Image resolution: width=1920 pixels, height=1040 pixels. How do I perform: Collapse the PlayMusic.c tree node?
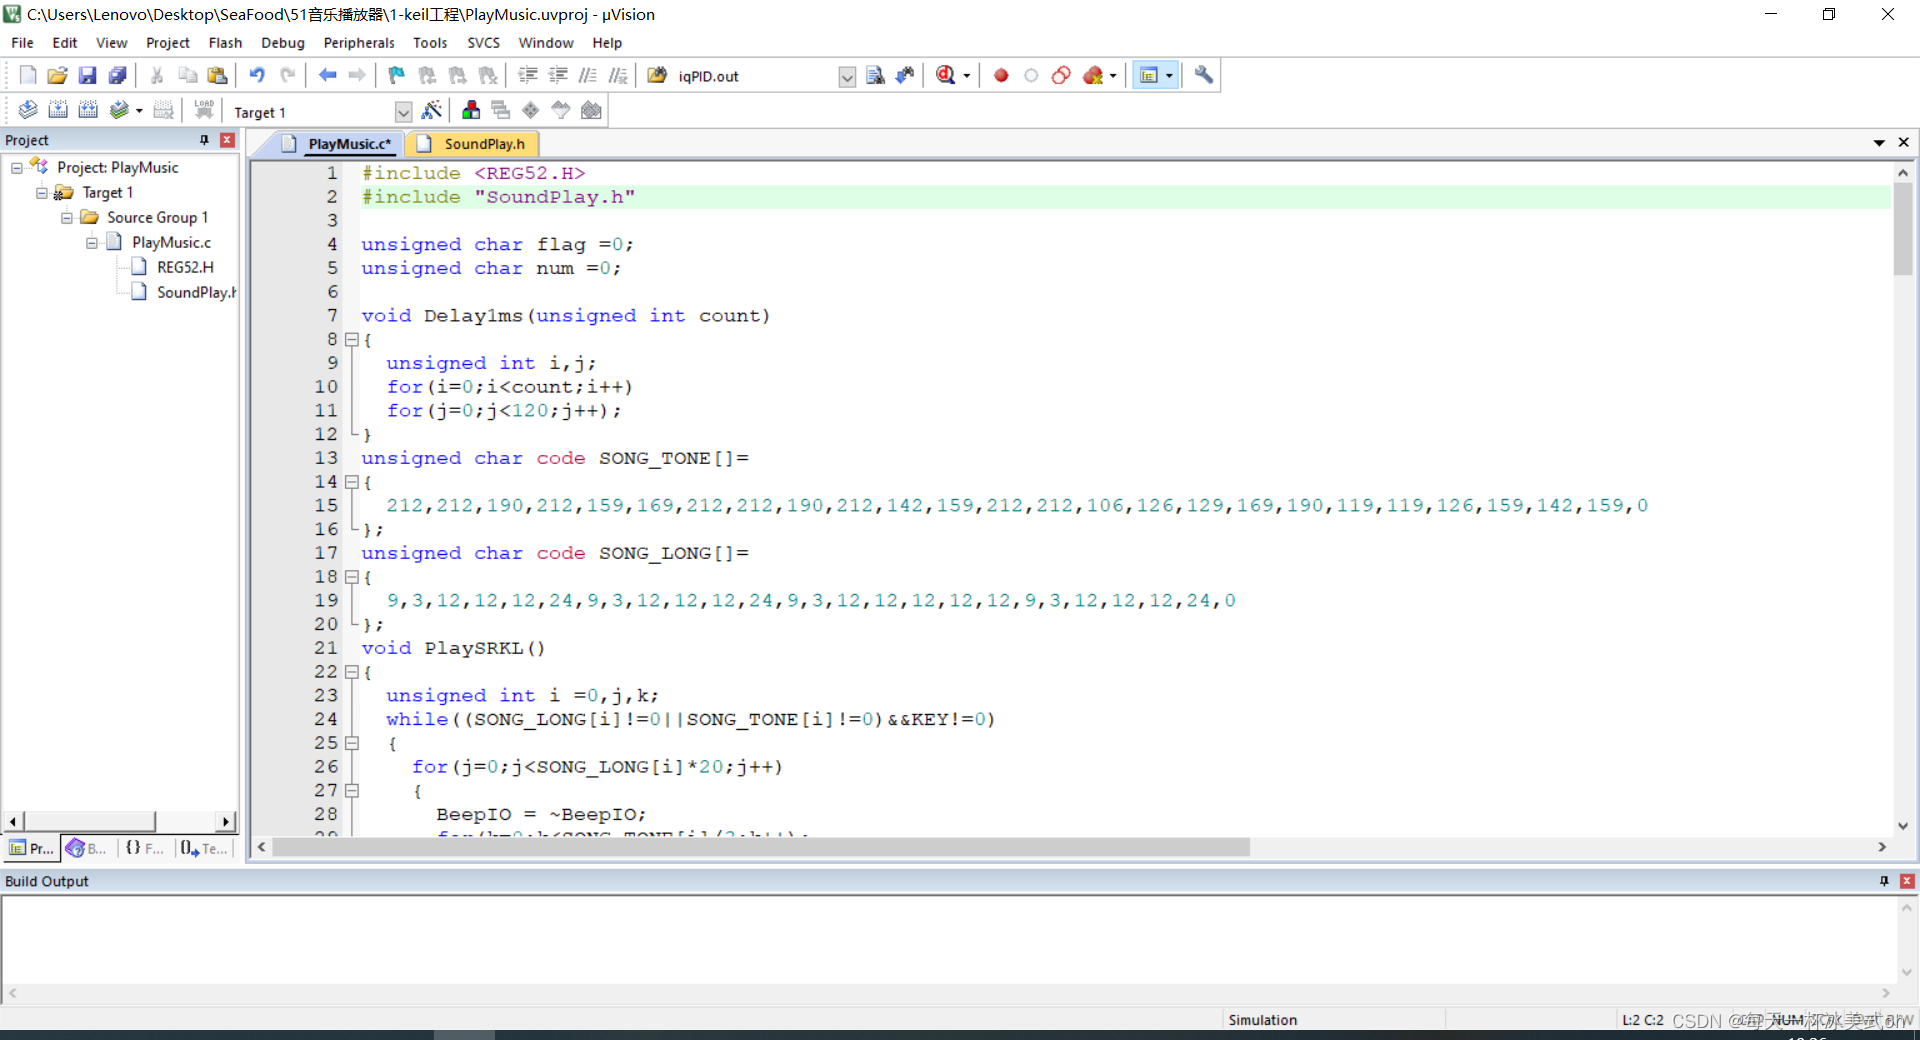pos(91,243)
